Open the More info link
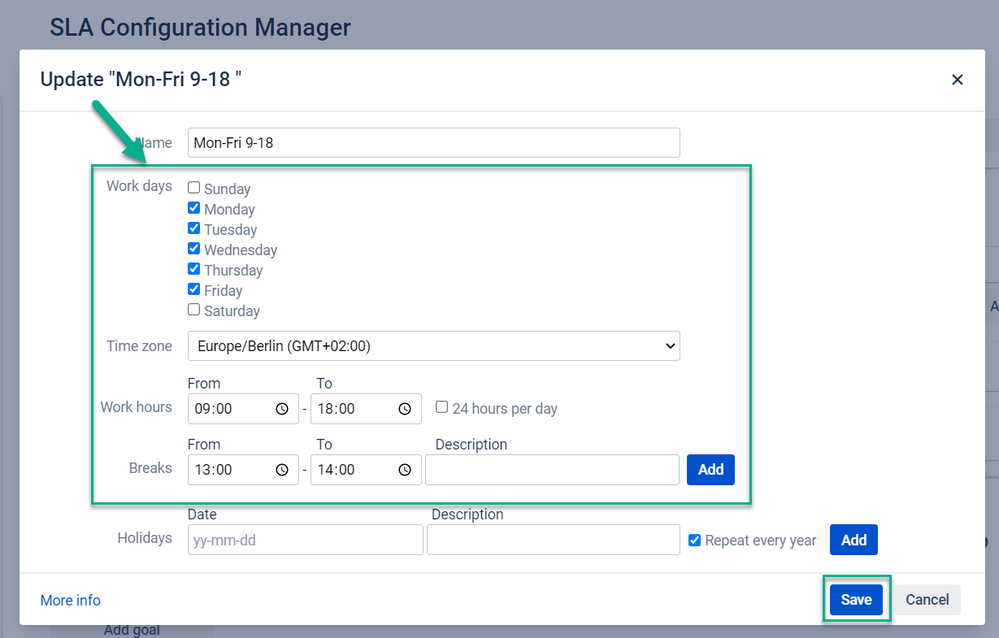This screenshot has width=999, height=638. (70, 600)
